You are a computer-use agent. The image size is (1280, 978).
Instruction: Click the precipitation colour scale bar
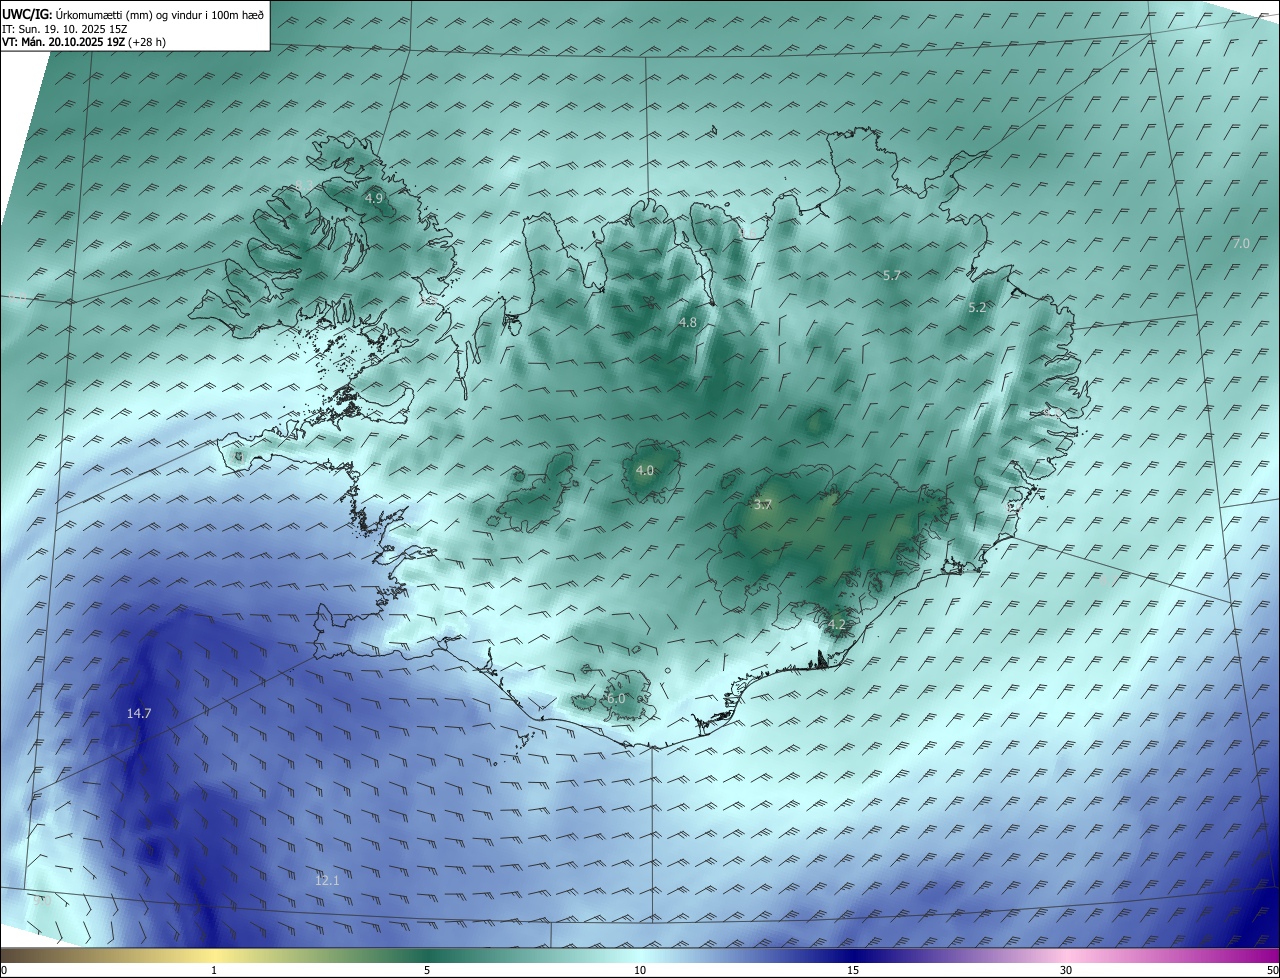click(x=640, y=955)
